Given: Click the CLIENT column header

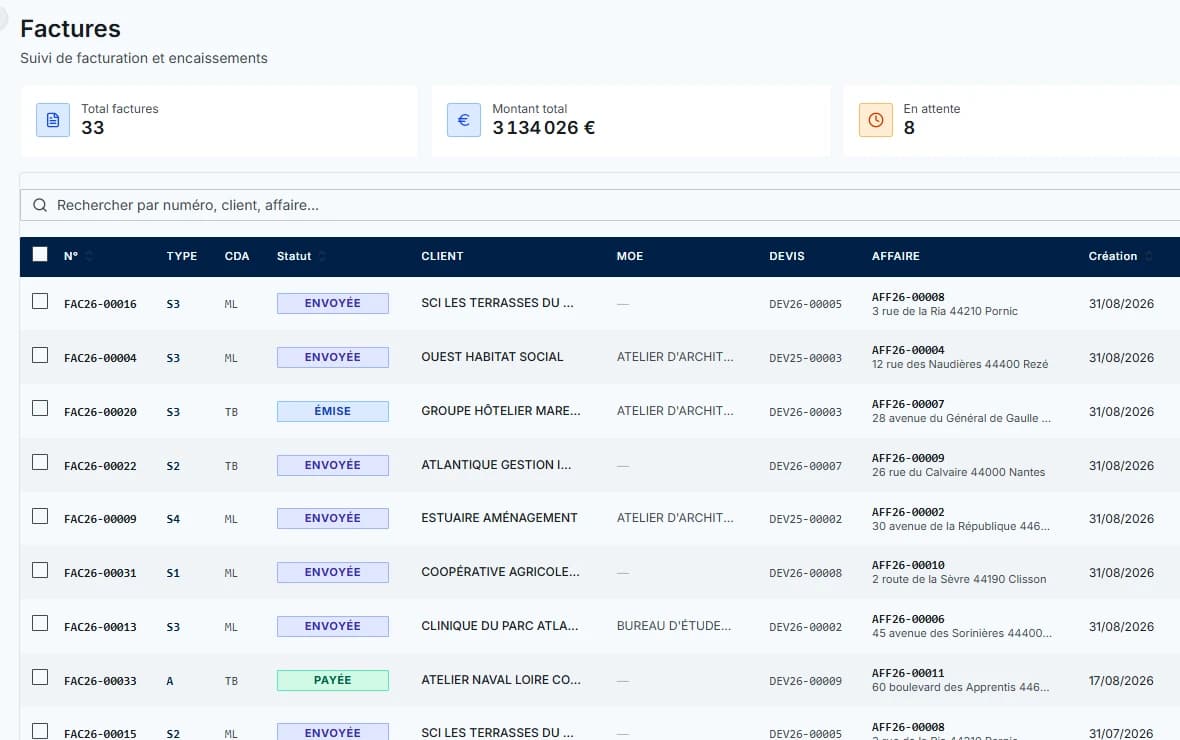Looking at the screenshot, I should (x=442, y=256).
